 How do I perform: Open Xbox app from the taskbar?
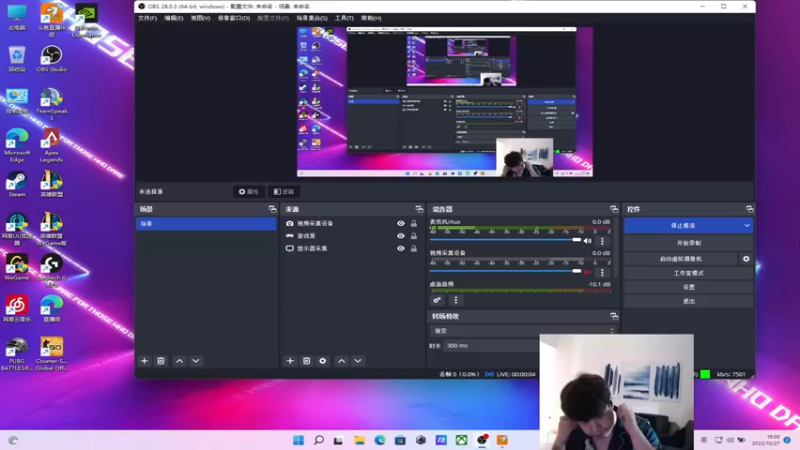(x=461, y=440)
